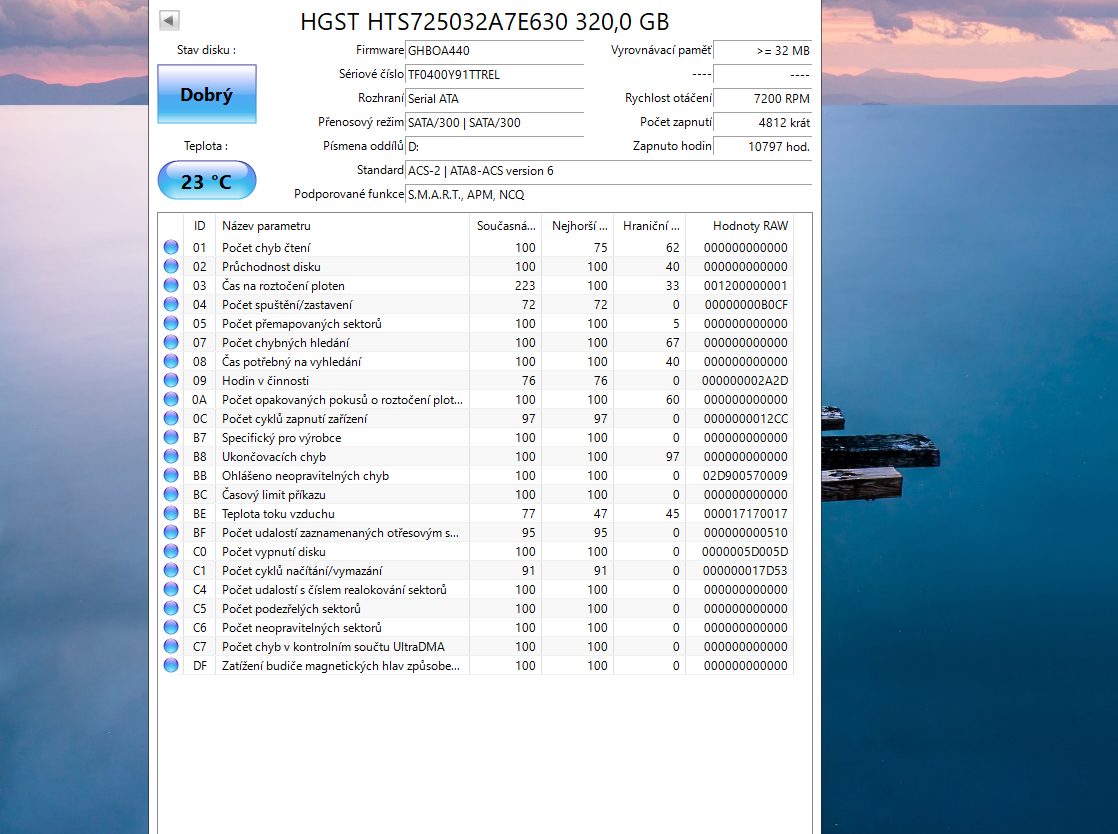Click the 23 °C temperature gauge
Viewport: 1118px width, 834px height.
point(206,180)
